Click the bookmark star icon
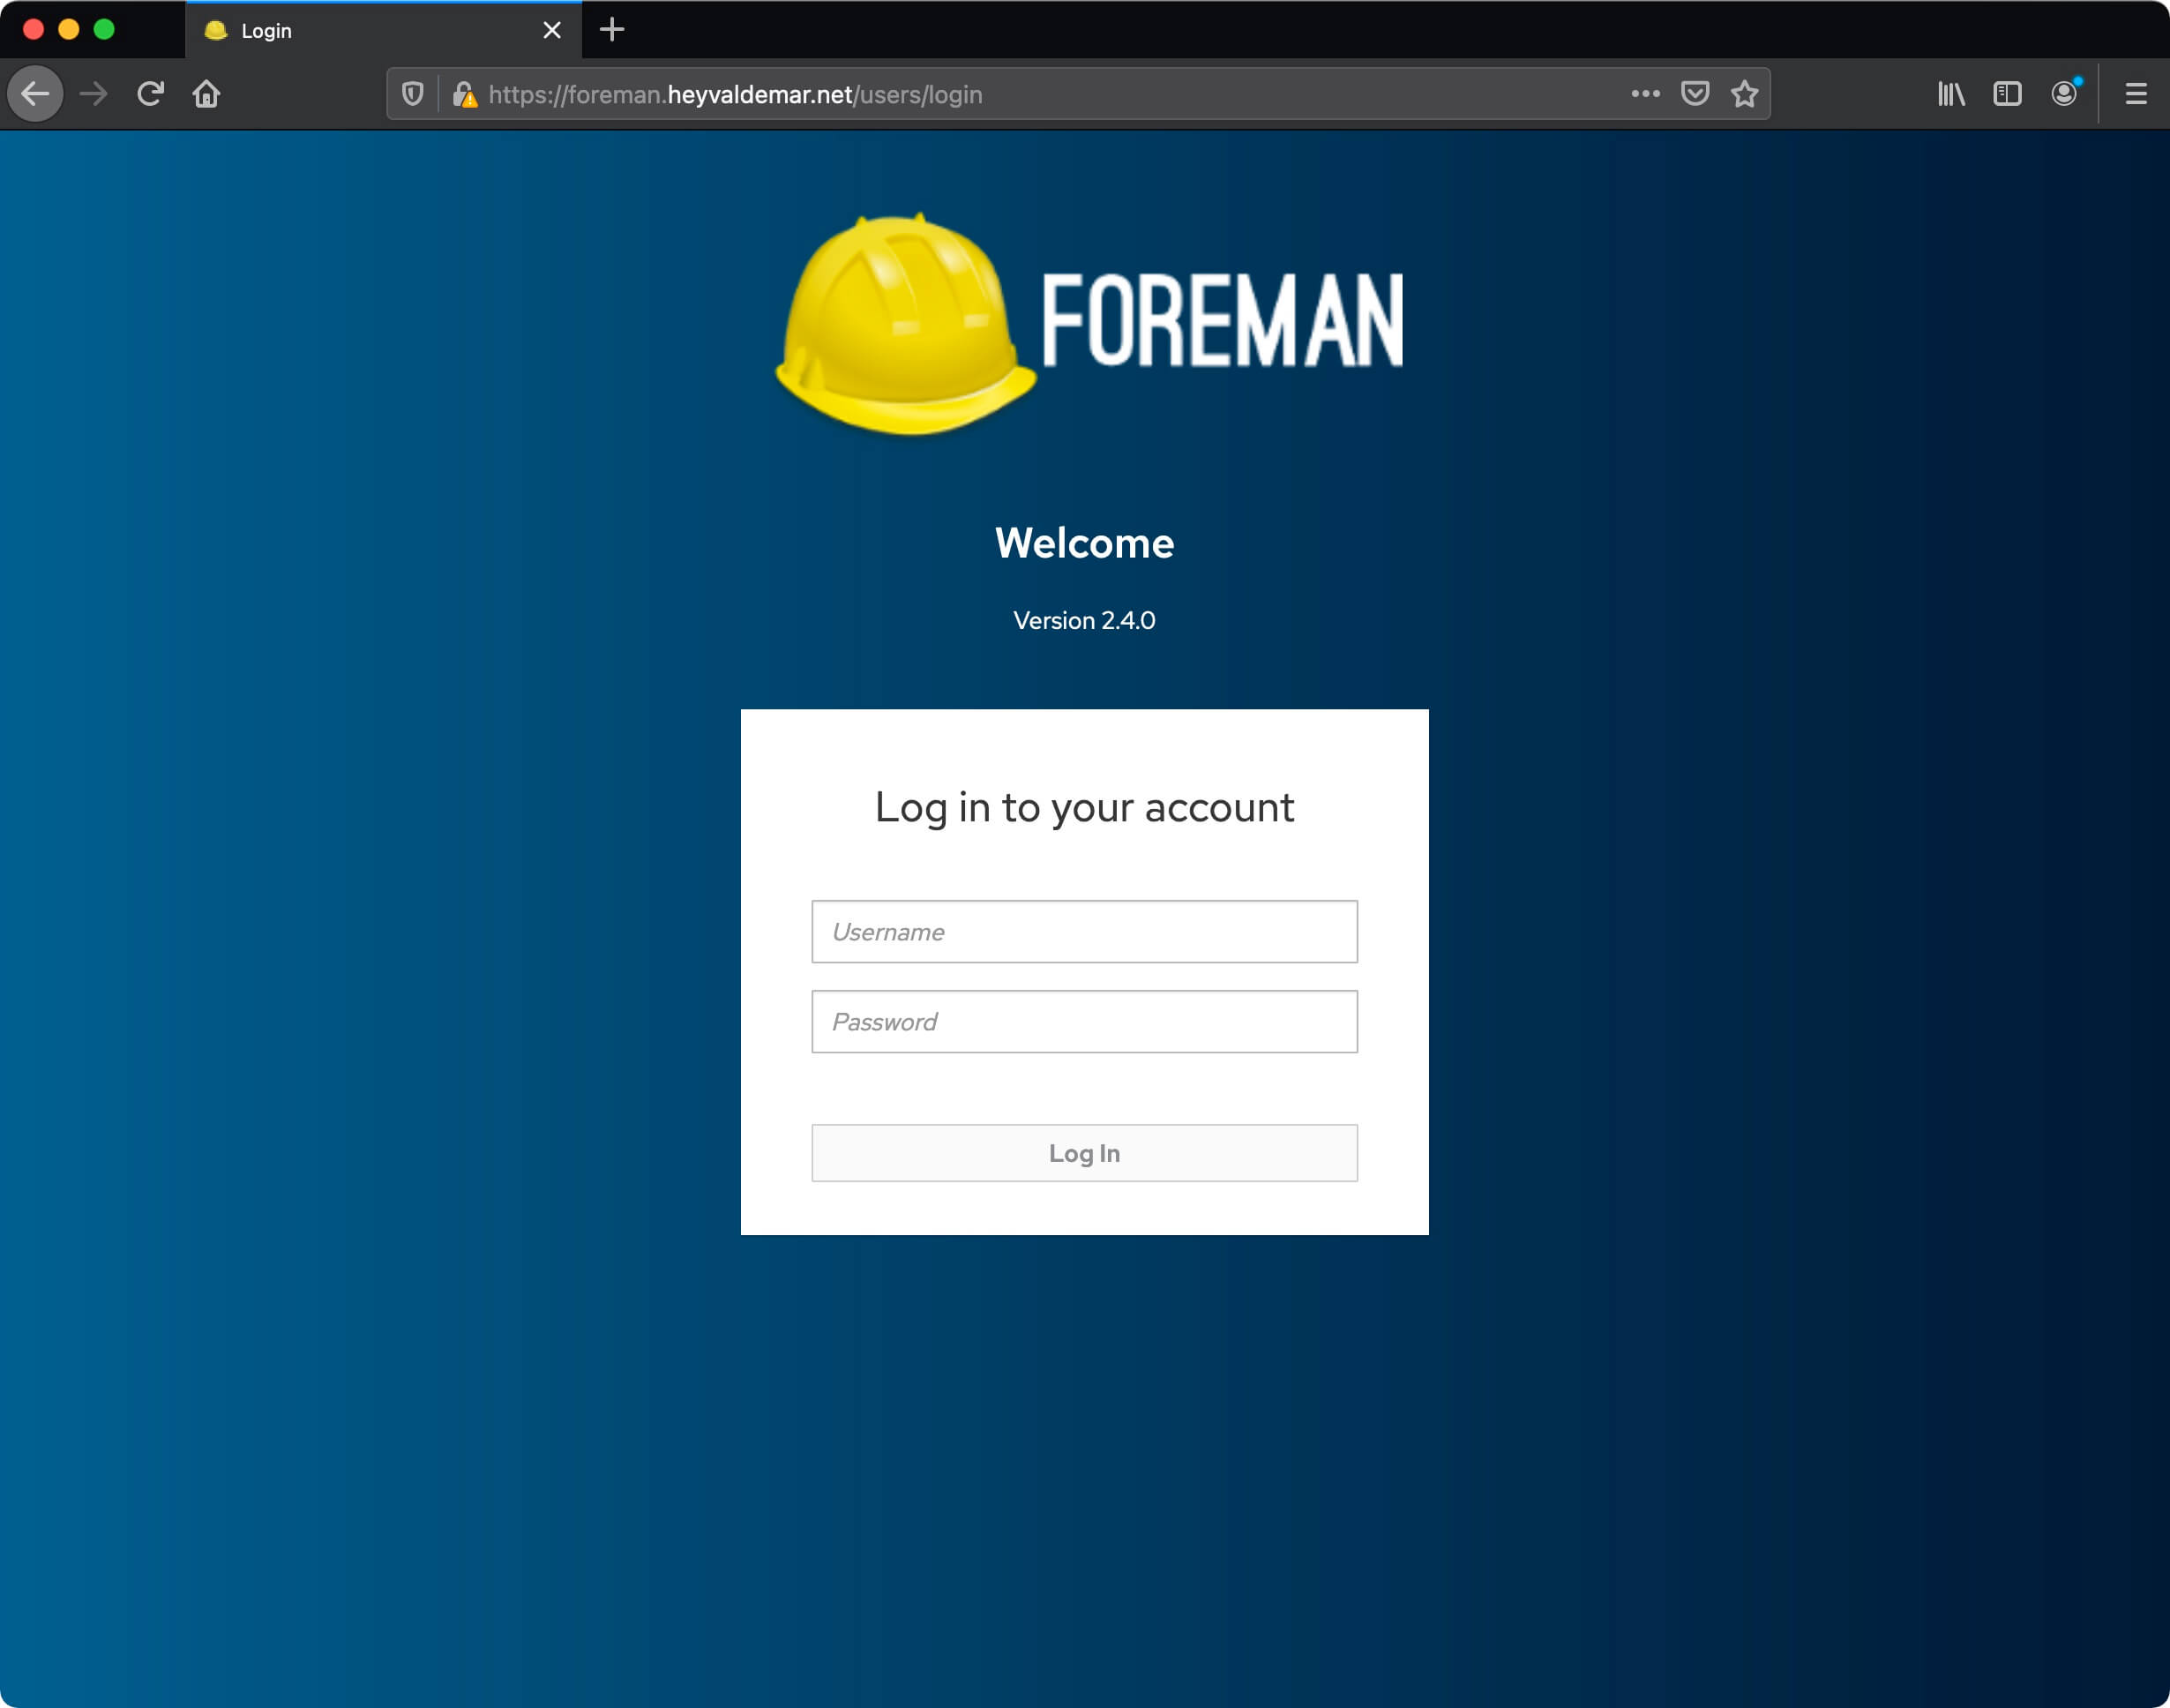 coord(1744,95)
